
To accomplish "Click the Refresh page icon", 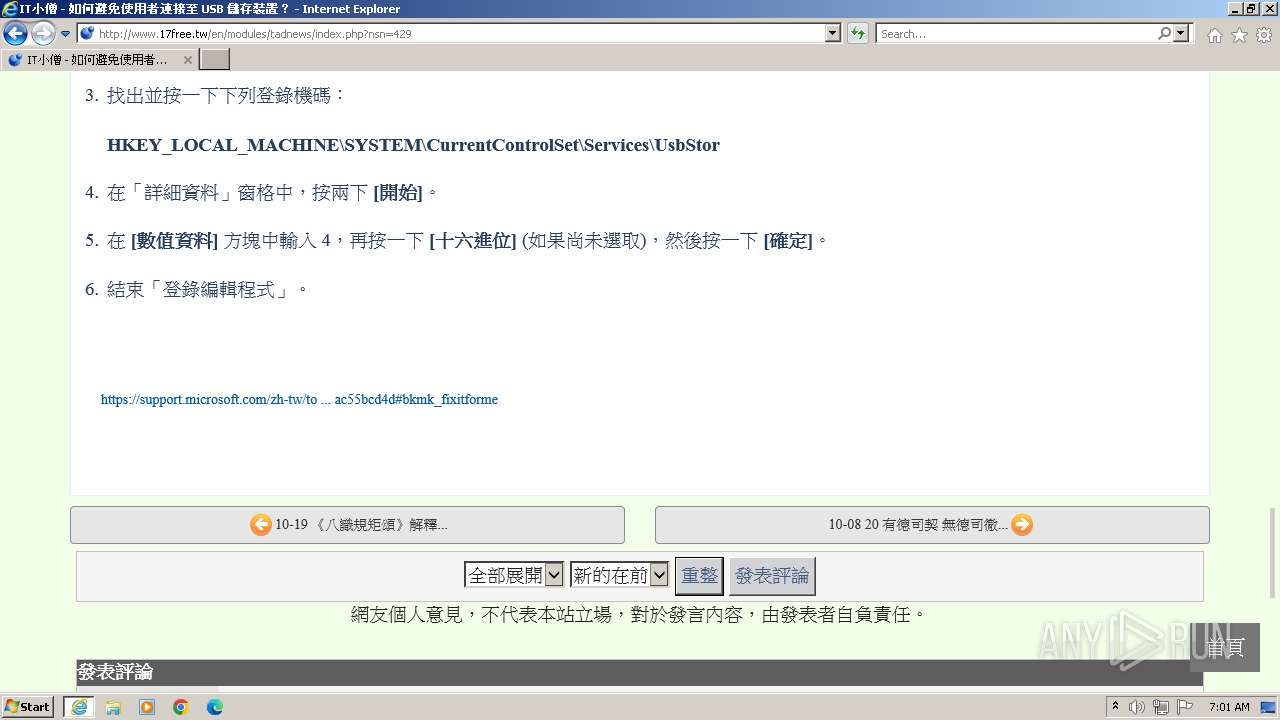I will tap(857, 34).
